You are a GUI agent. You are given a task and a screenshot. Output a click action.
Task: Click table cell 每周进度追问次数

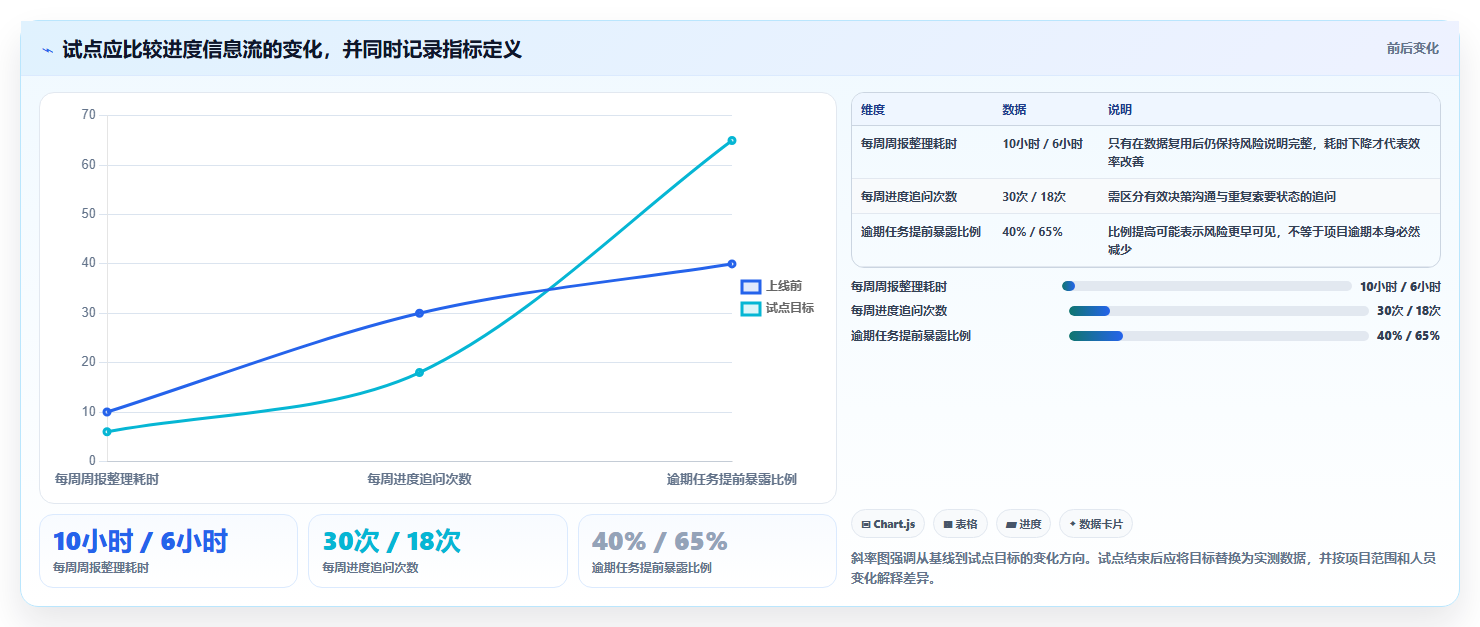pyautogui.click(x=909, y=197)
